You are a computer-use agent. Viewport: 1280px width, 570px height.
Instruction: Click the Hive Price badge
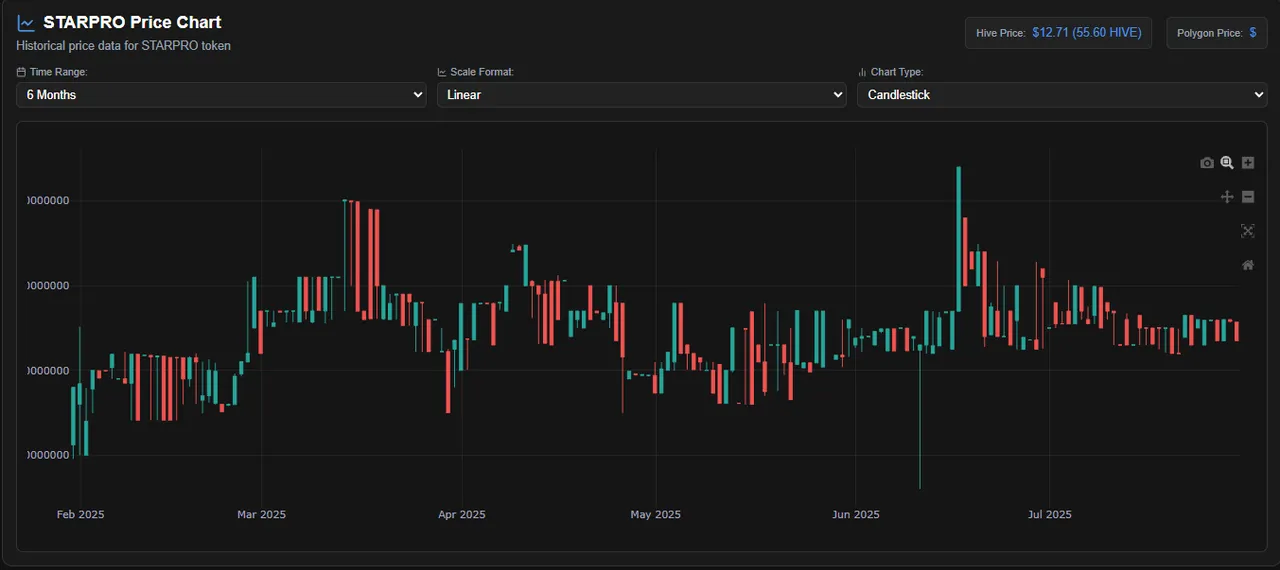click(1058, 33)
